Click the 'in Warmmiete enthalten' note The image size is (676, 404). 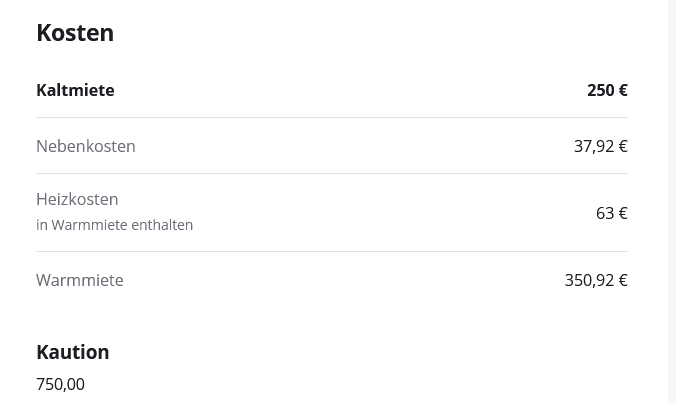(114, 225)
